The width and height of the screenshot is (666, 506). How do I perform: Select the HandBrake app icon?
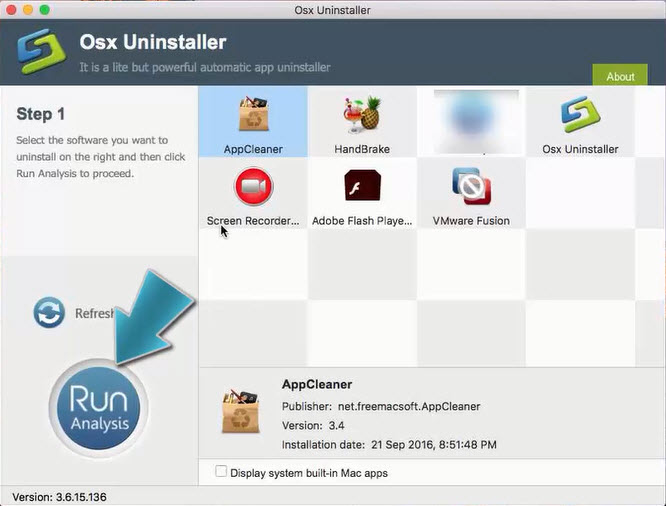[x=362, y=113]
